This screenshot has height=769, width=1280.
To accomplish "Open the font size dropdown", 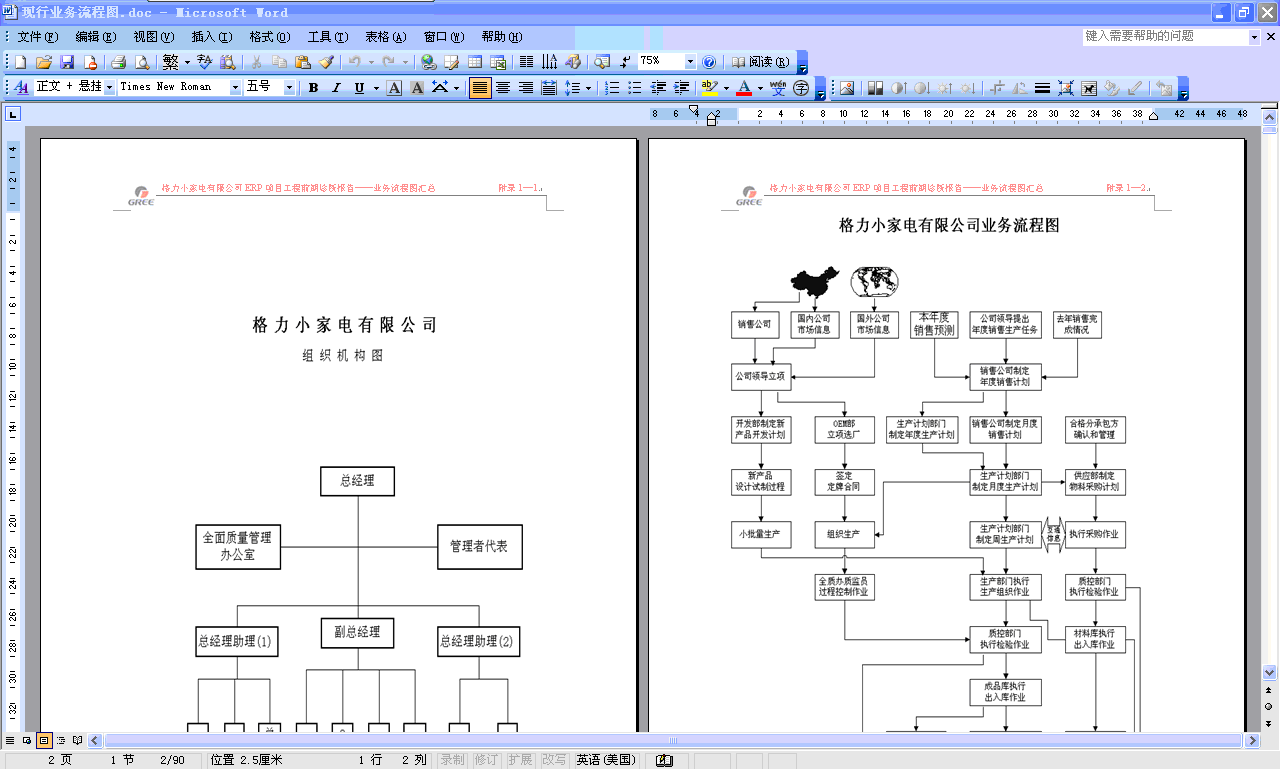I will click(290, 88).
